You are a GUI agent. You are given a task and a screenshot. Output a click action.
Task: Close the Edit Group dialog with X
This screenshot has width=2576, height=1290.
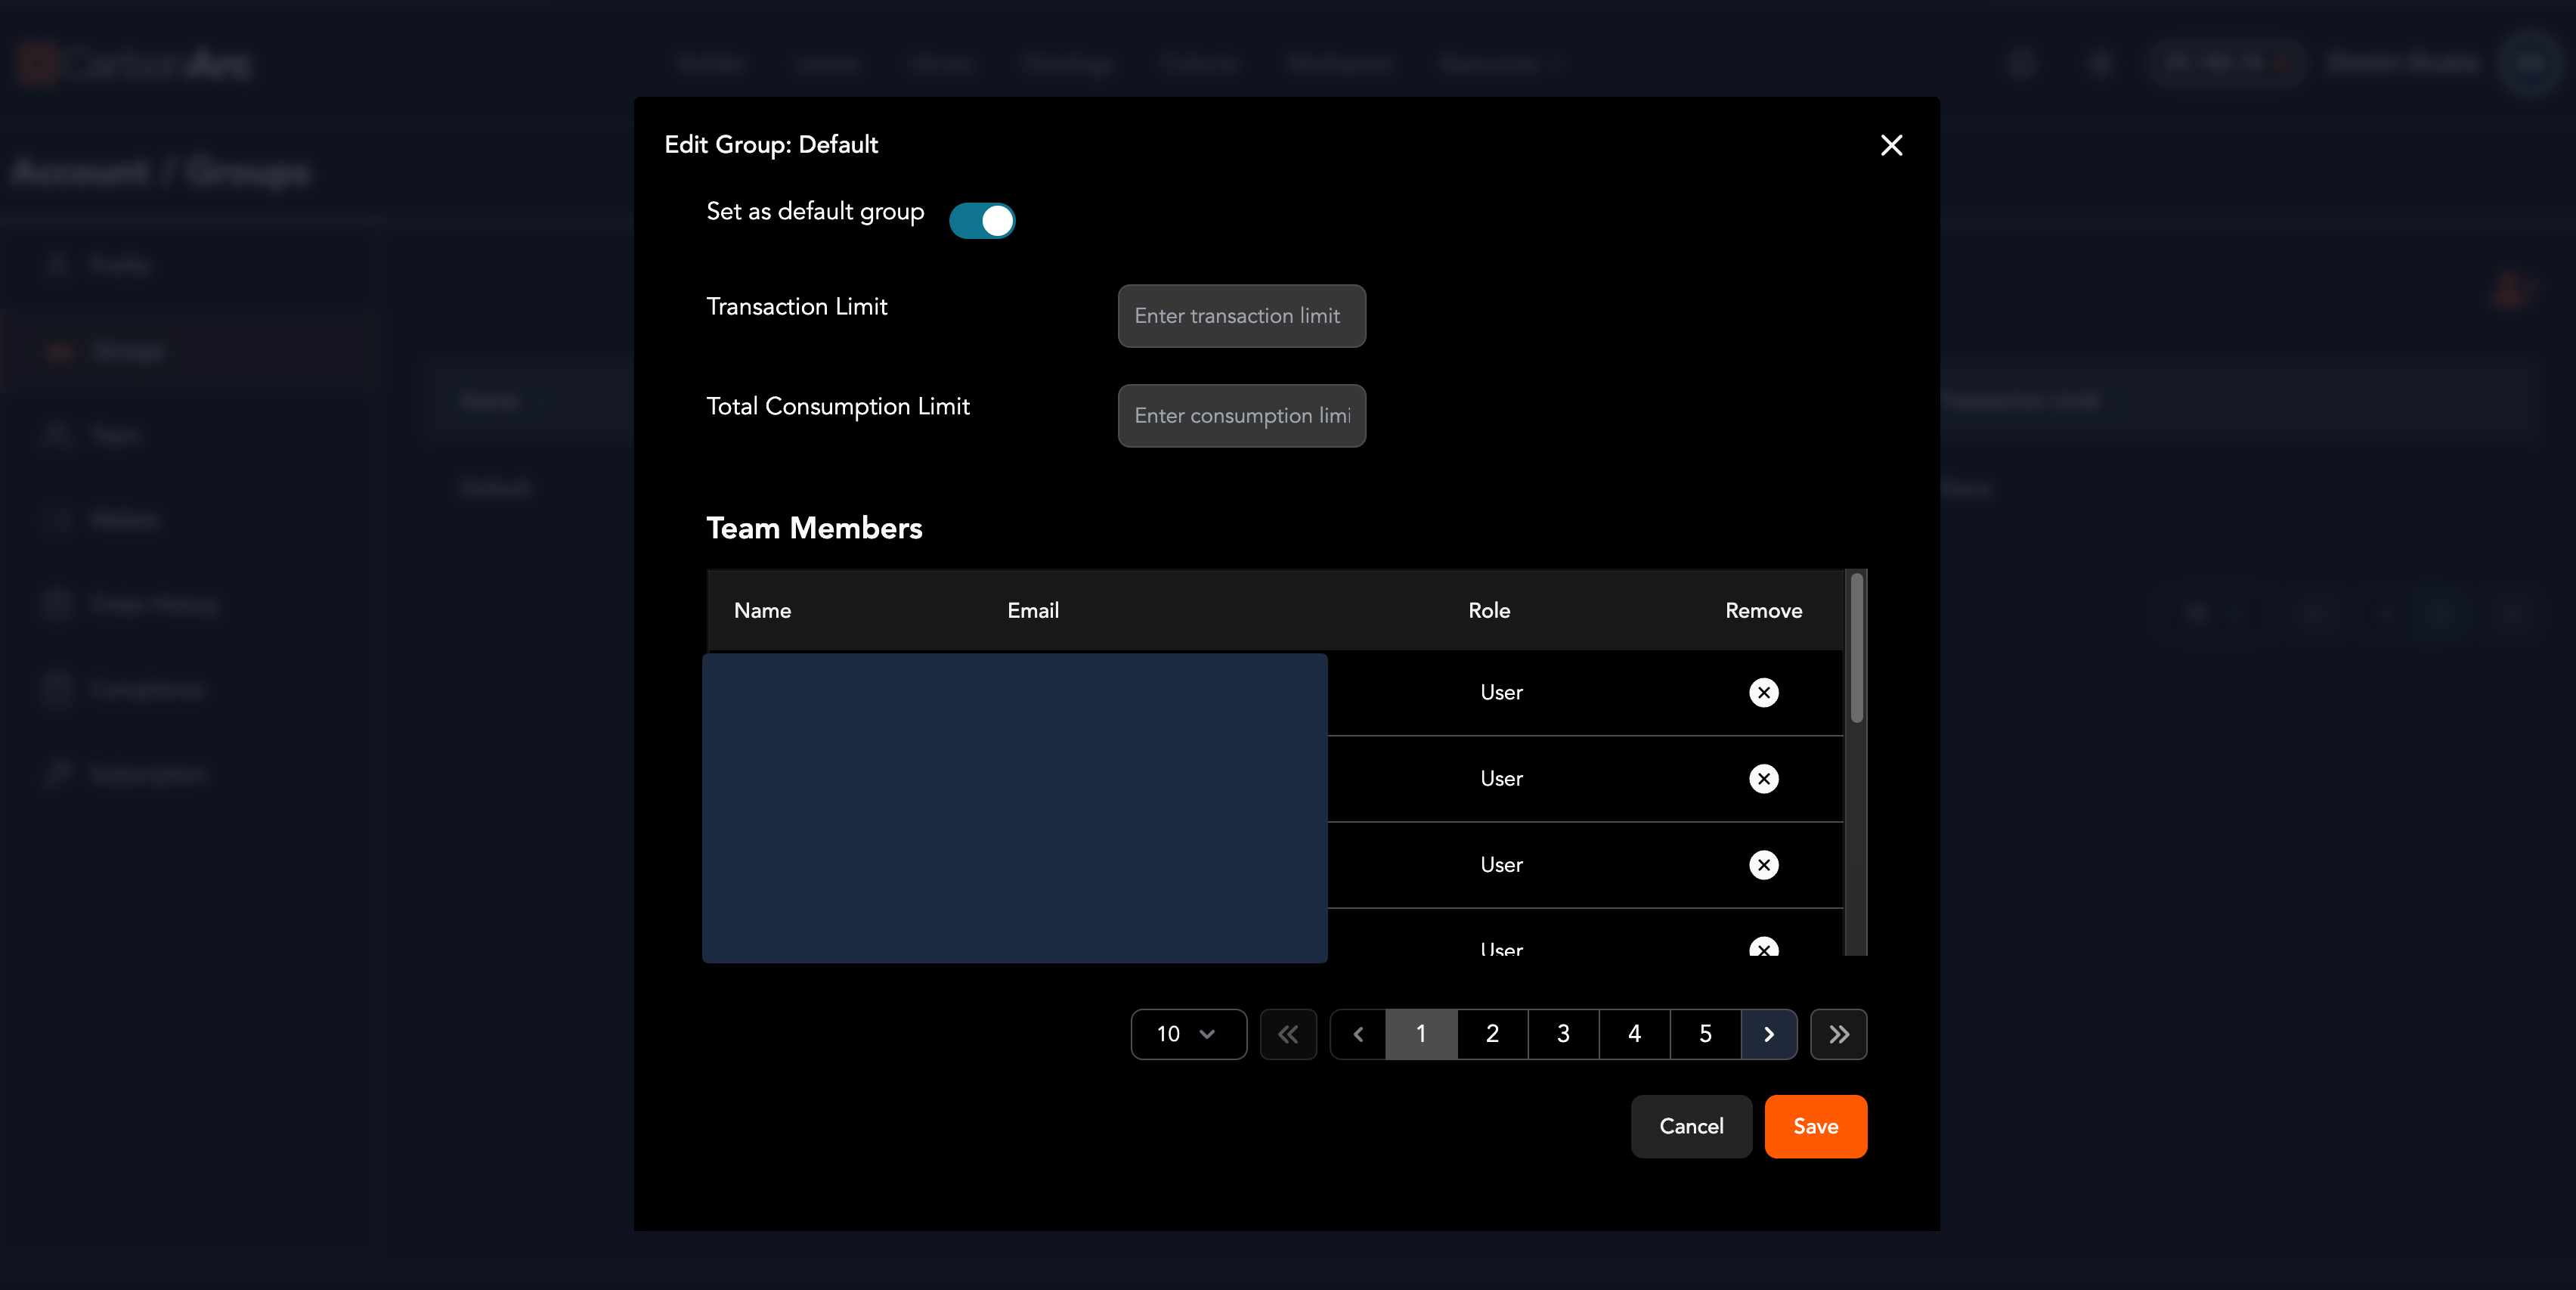point(1891,145)
